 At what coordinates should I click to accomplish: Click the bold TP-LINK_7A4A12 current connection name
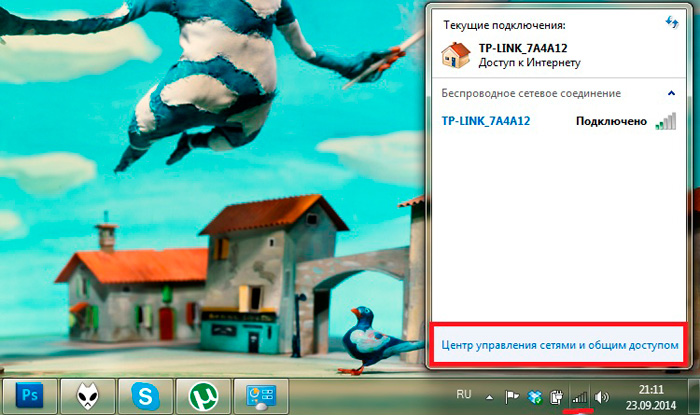click(523, 48)
